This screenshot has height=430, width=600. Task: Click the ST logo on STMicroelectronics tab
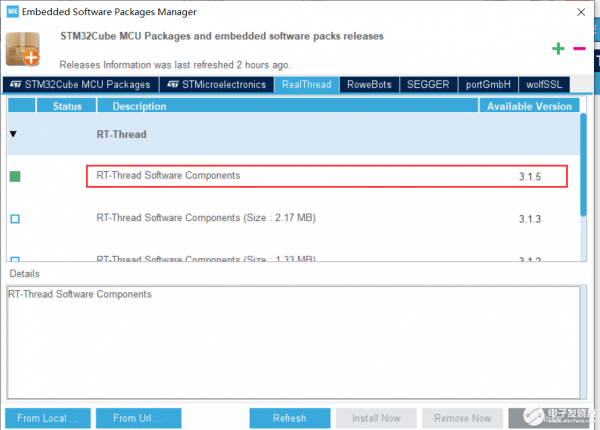coord(173,84)
